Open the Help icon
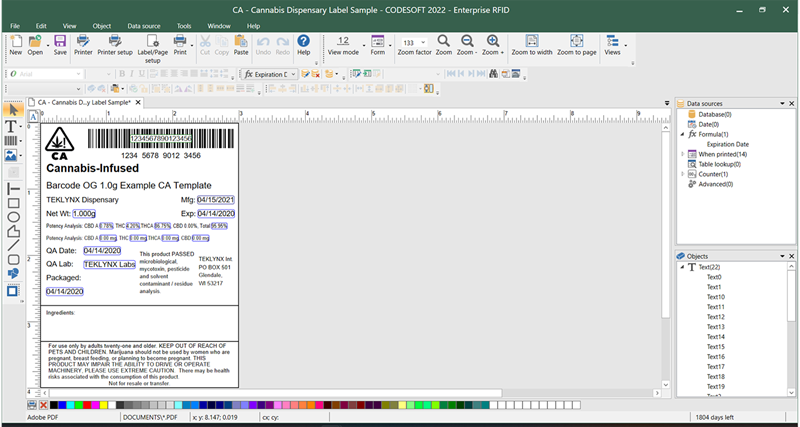 (304, 45)
